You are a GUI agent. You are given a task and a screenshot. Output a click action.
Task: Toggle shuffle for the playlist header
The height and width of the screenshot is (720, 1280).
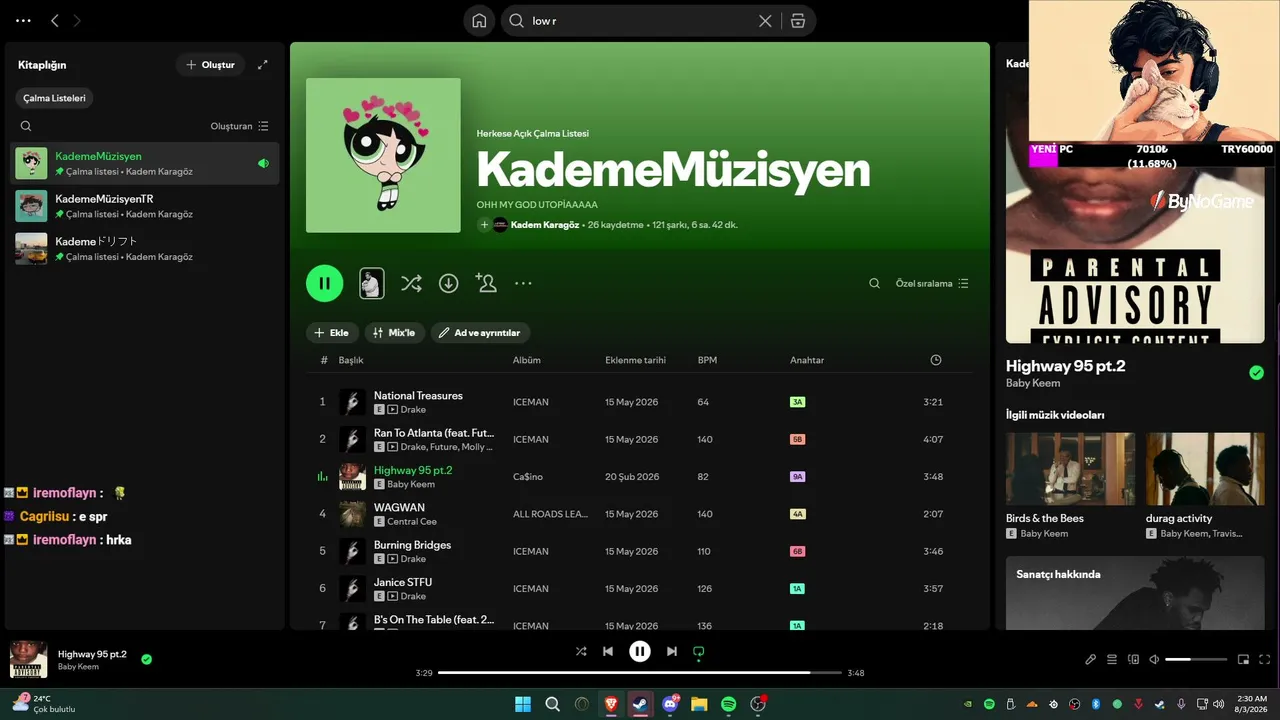411,284
